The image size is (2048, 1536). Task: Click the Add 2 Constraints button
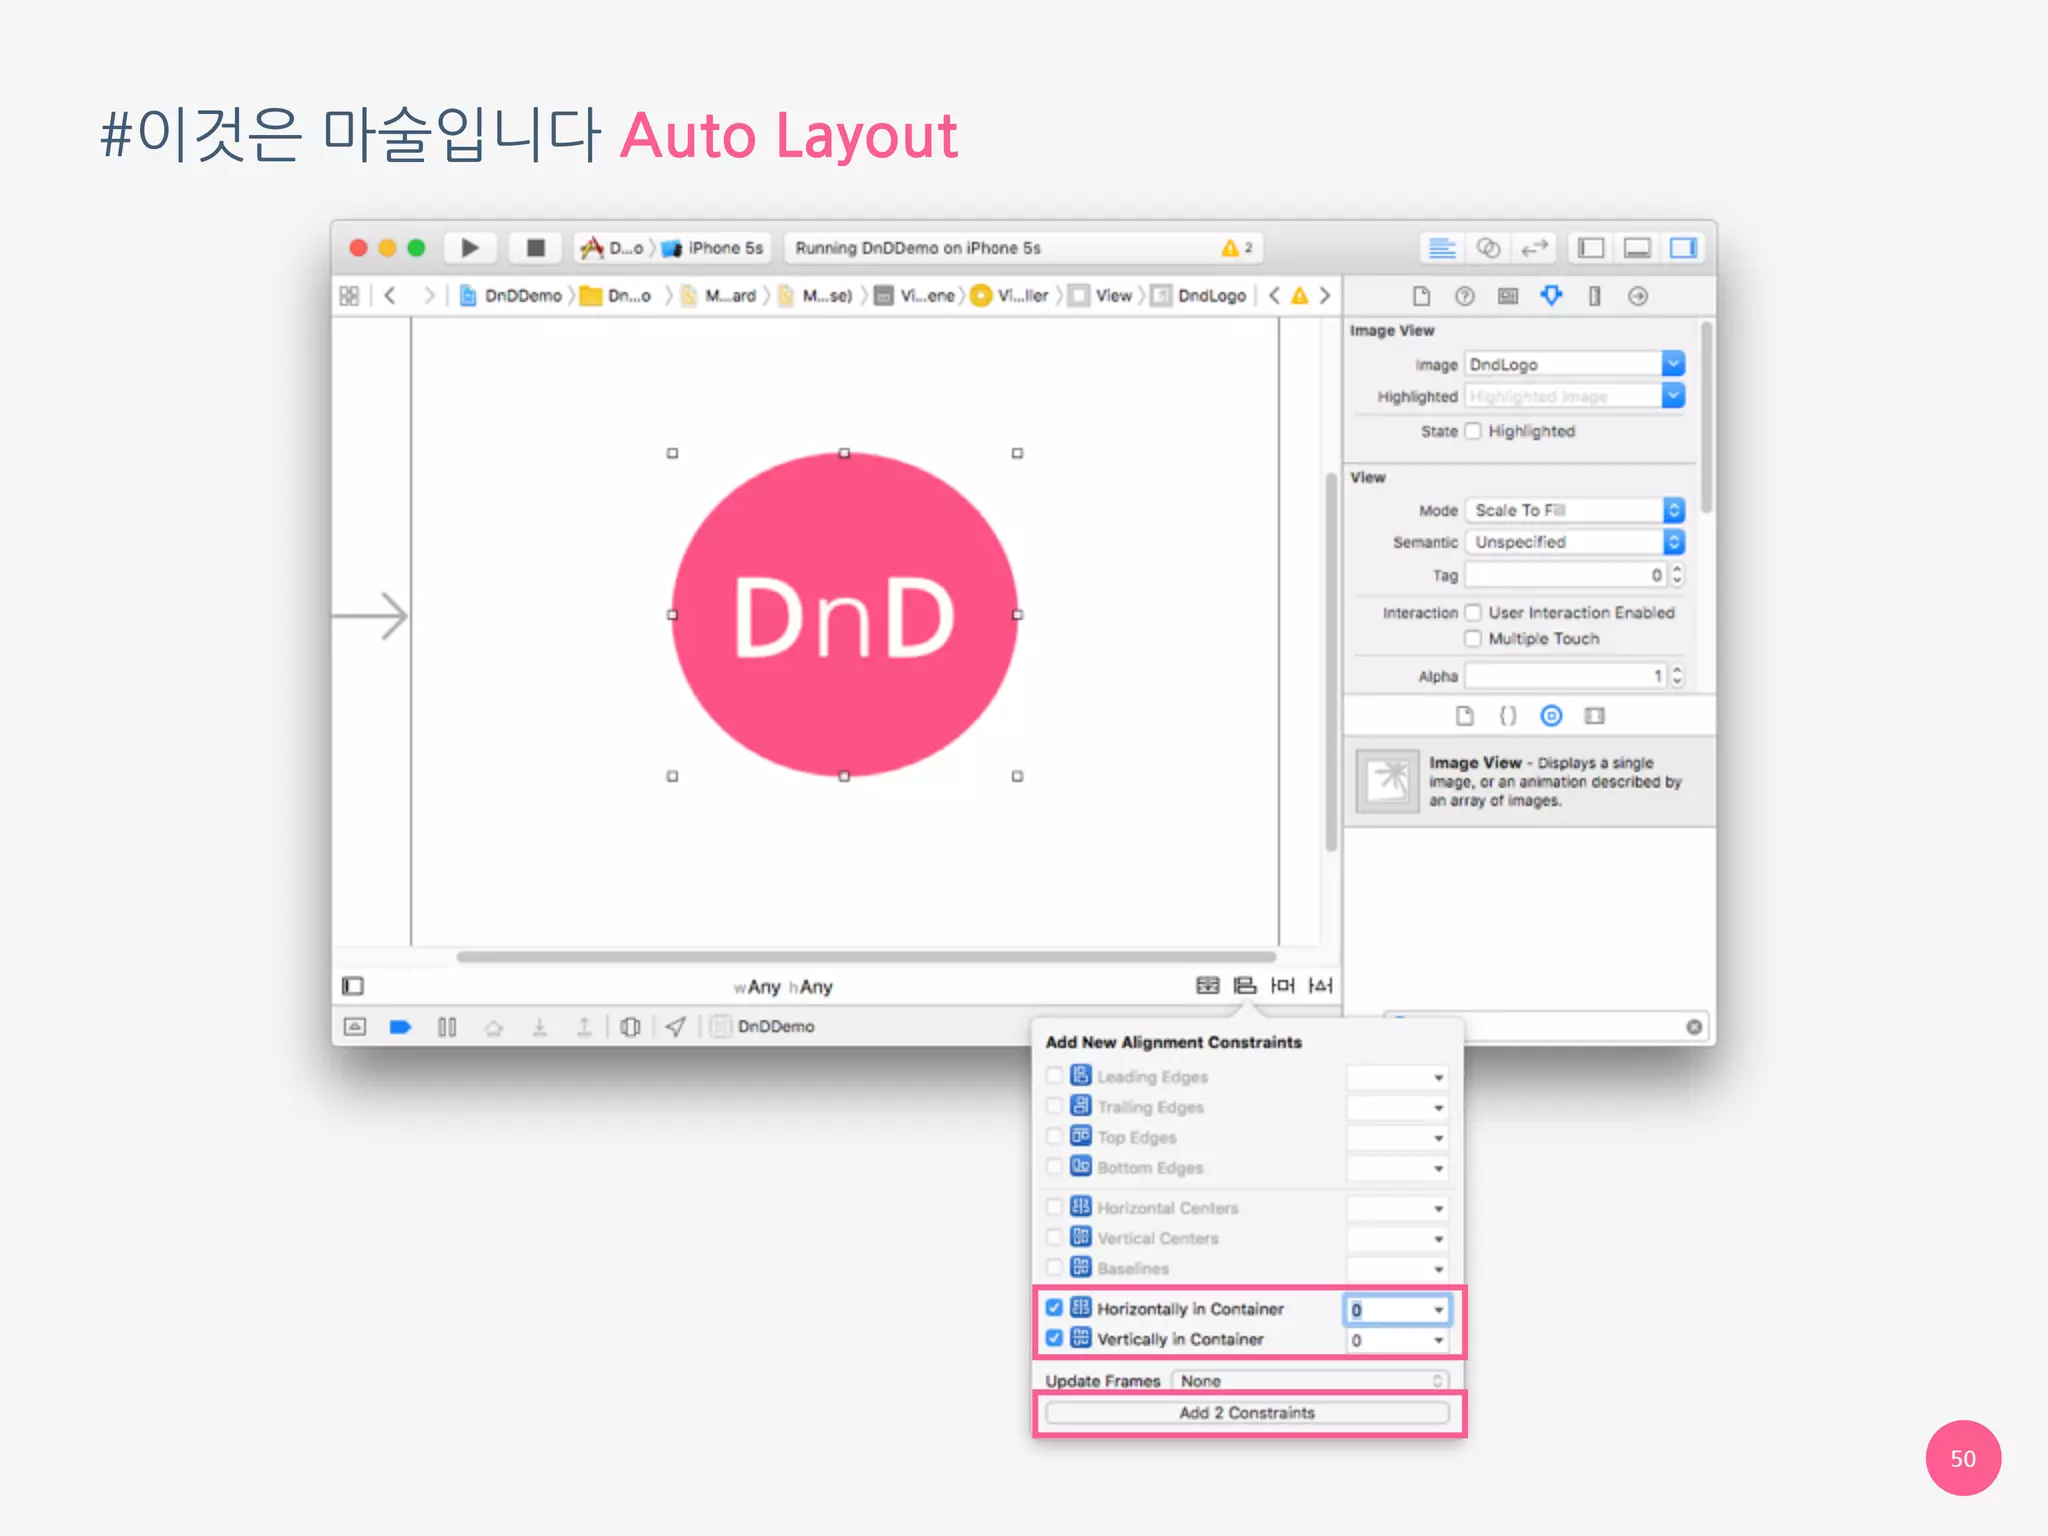(x=1247, y=1412)
